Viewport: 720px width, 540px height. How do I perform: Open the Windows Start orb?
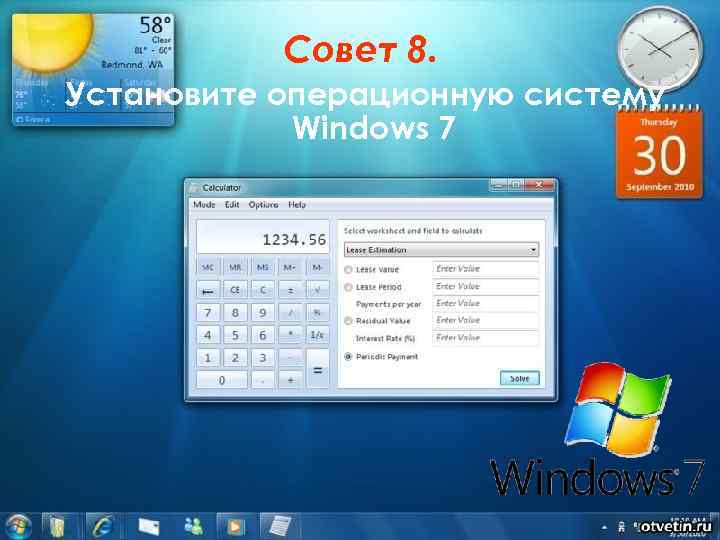click(x=17, y=526)
